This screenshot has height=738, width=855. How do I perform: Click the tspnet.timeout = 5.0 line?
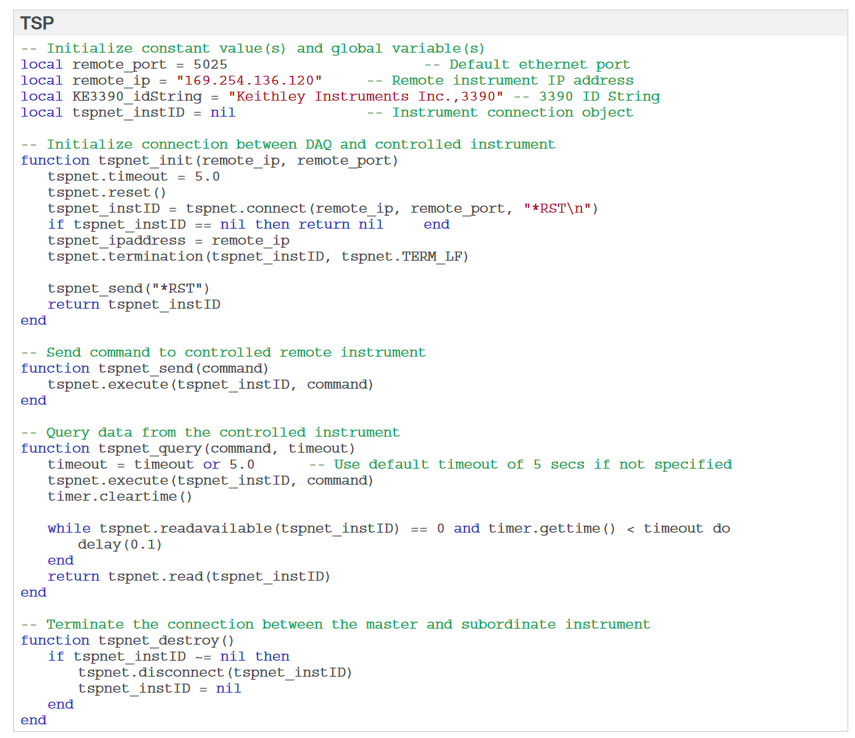coord(133,176)
